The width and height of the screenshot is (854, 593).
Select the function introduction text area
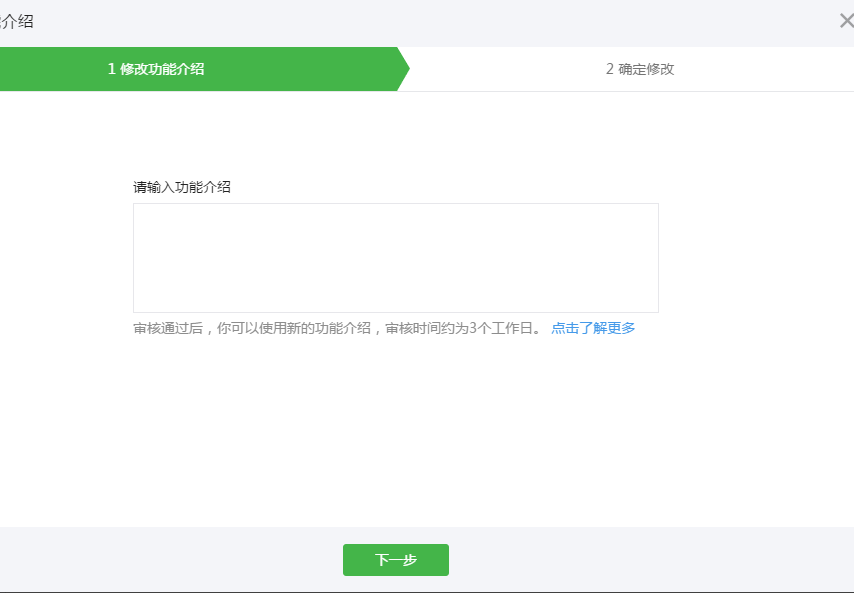[396, 257]
